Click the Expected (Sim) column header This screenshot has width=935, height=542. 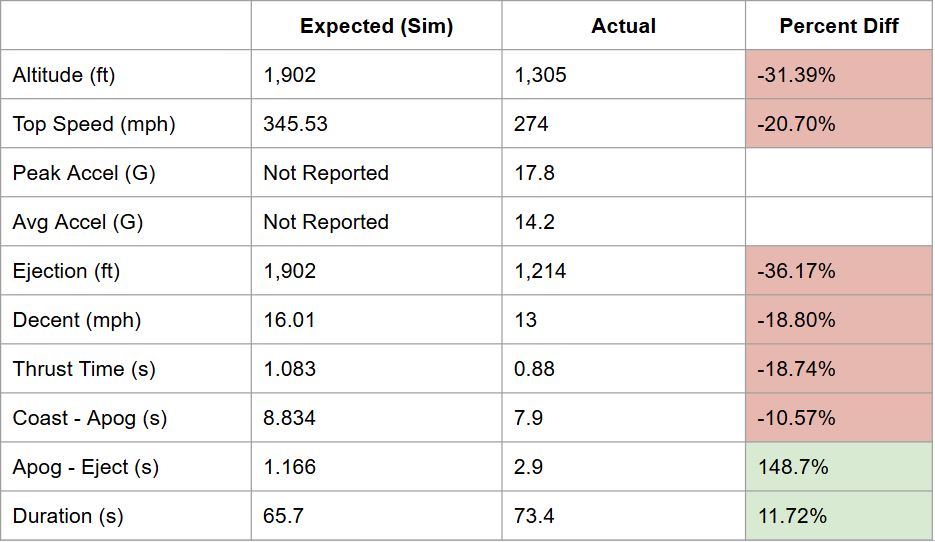coord(376,26)
